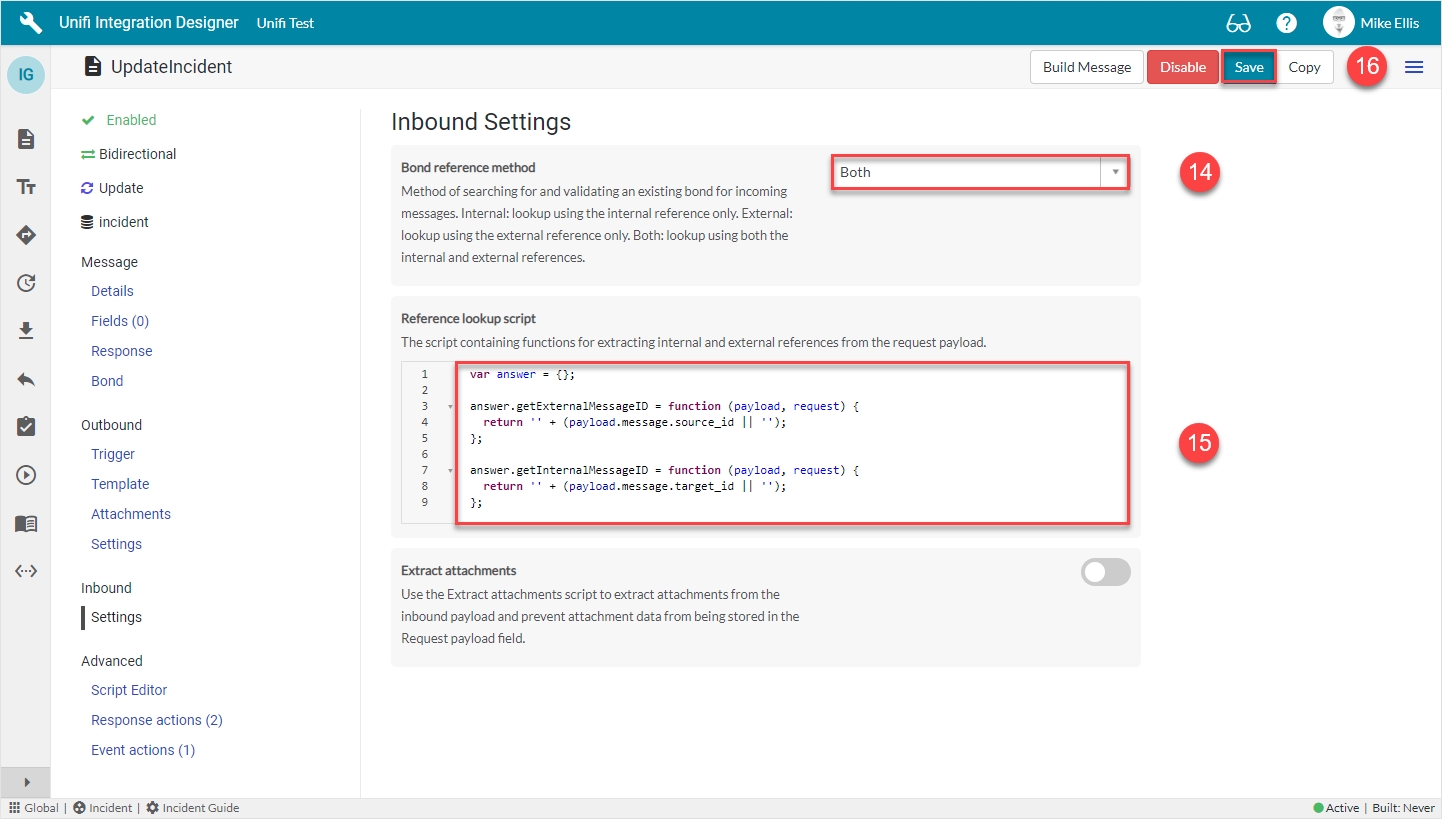Collapse the function fold arrow at line 3

(449, 407)
